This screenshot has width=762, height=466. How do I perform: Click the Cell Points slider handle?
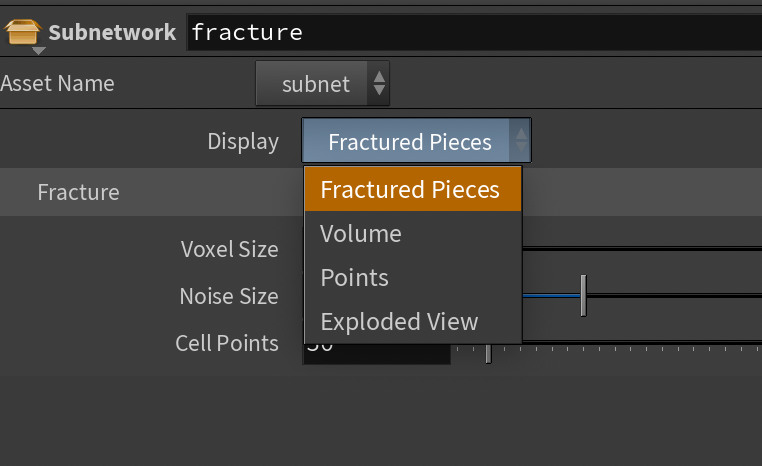click(x=488, y=353)
